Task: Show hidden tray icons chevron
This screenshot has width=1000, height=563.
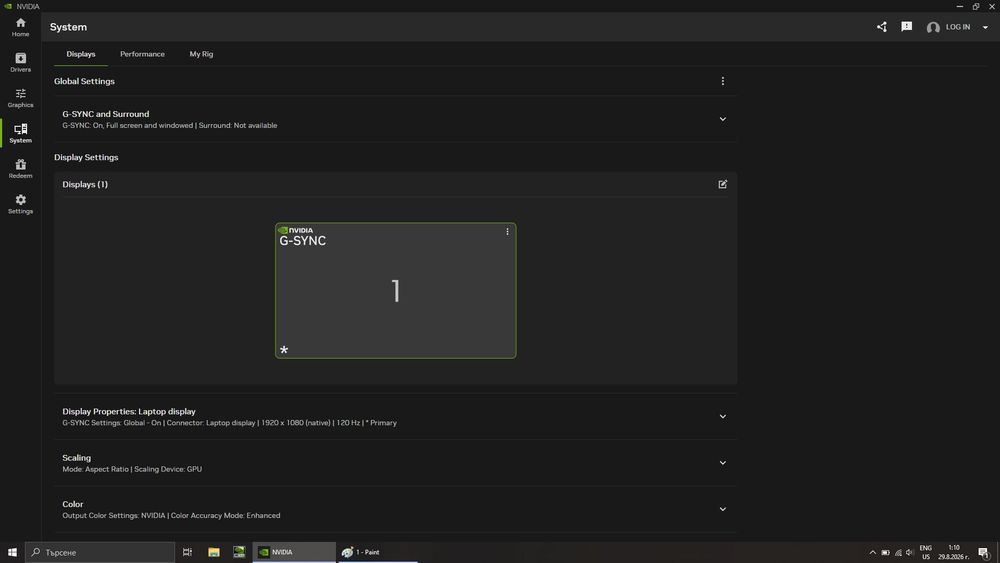Action: tap(872, 553)
